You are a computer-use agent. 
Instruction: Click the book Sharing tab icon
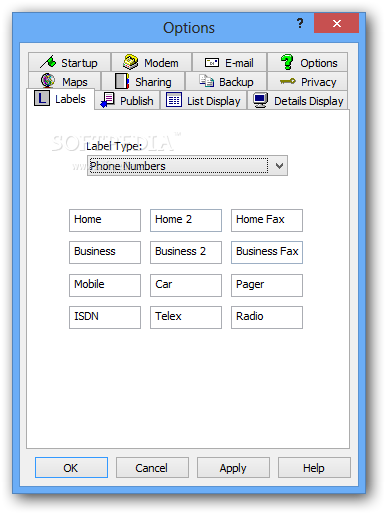pyautogui.click(x=122, y=81)
